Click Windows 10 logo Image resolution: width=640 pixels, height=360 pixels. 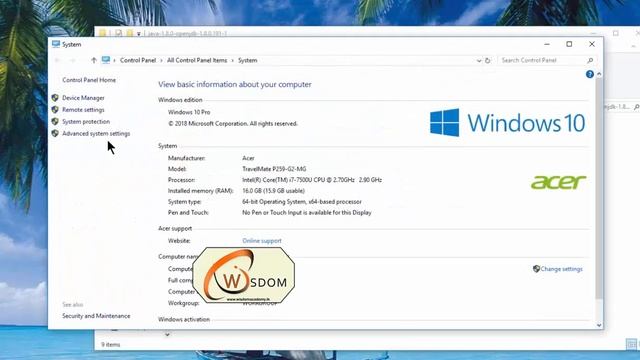(507, 122)
